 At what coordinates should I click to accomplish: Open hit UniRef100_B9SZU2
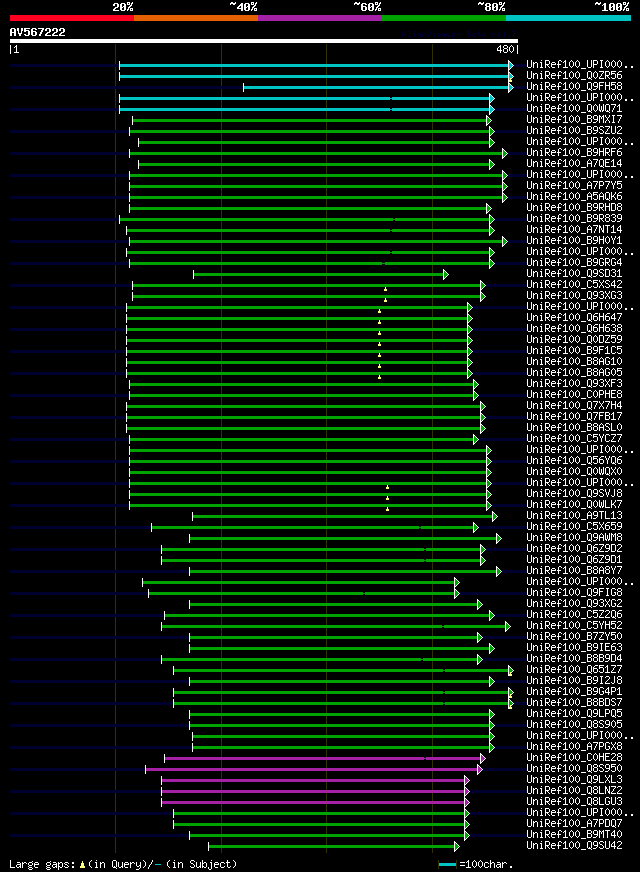[x=574, y=130]
